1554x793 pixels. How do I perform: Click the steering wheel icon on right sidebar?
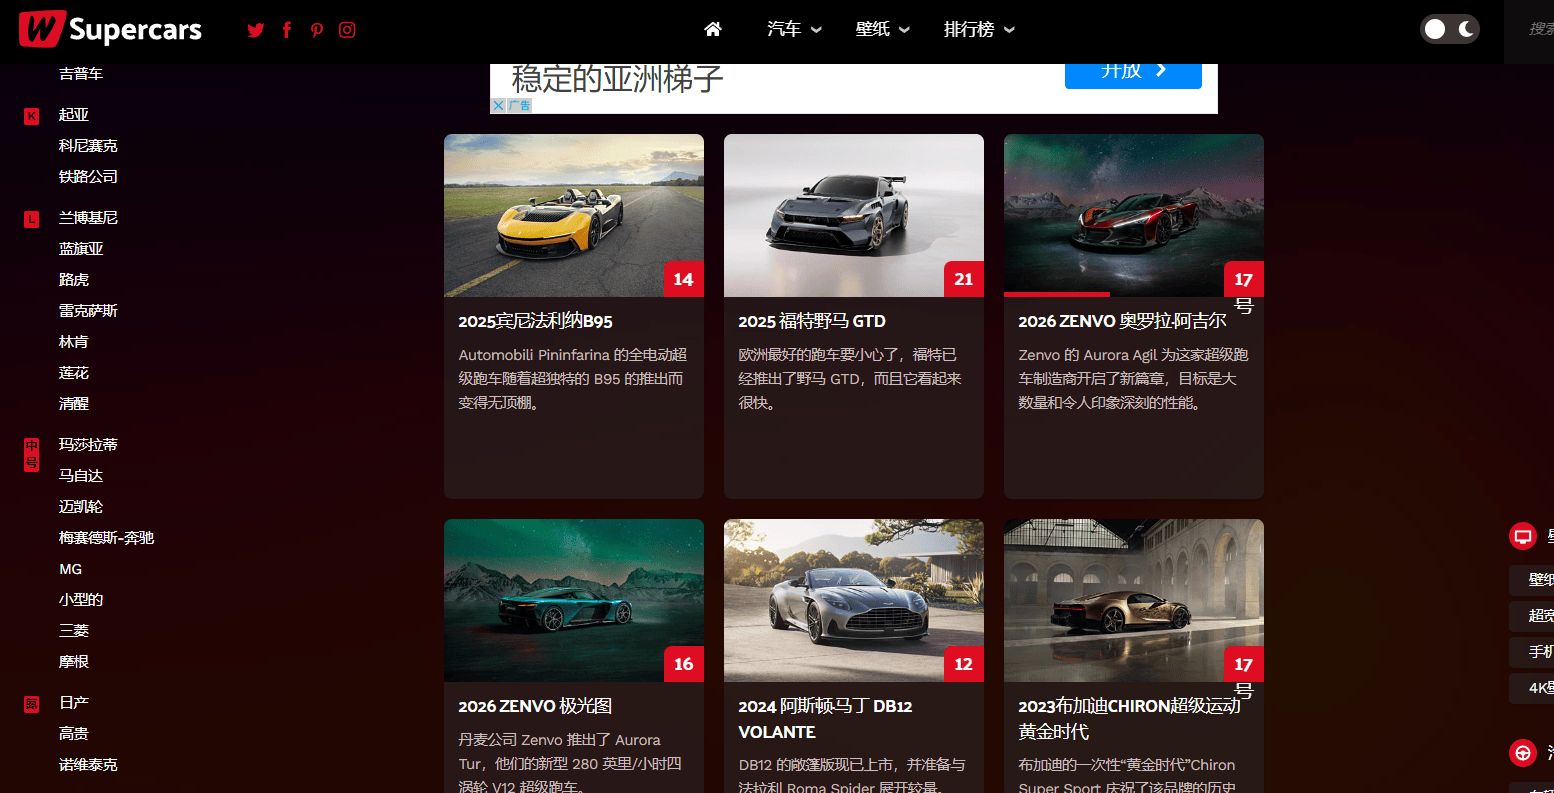tap(1522, 753)
